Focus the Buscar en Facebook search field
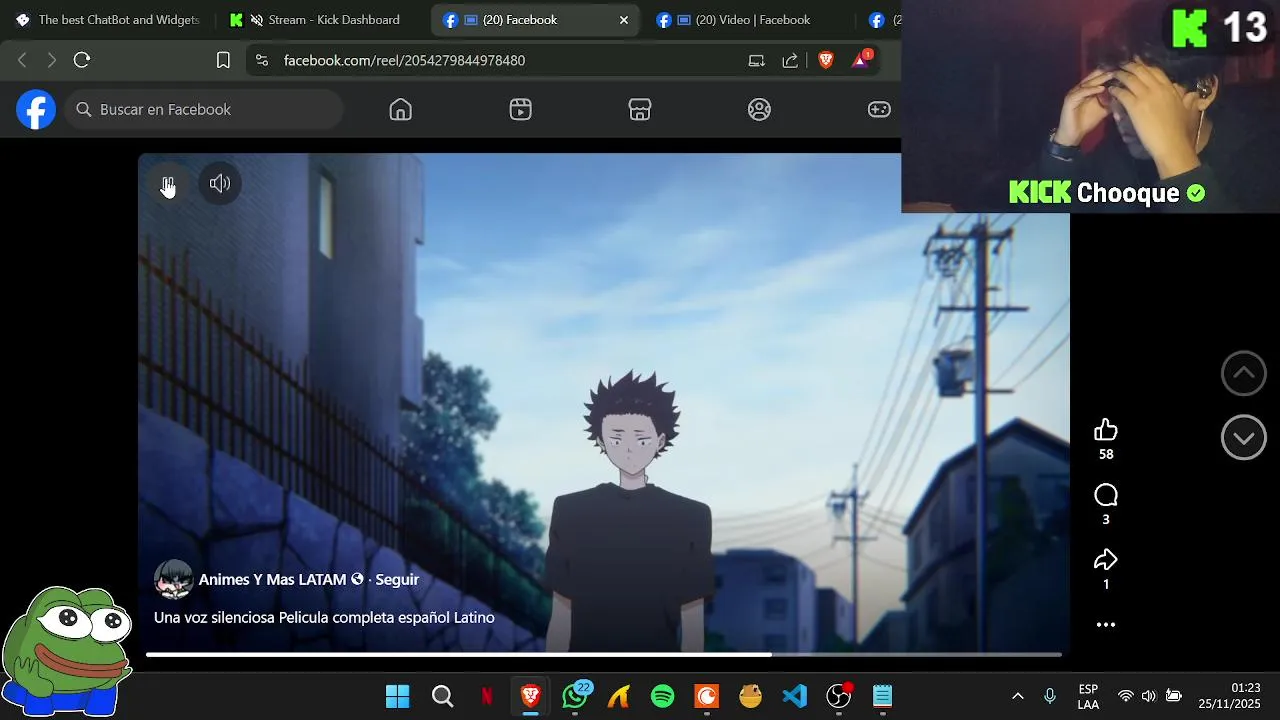This screenshot has height=720, width=1280. coord(205,110)
